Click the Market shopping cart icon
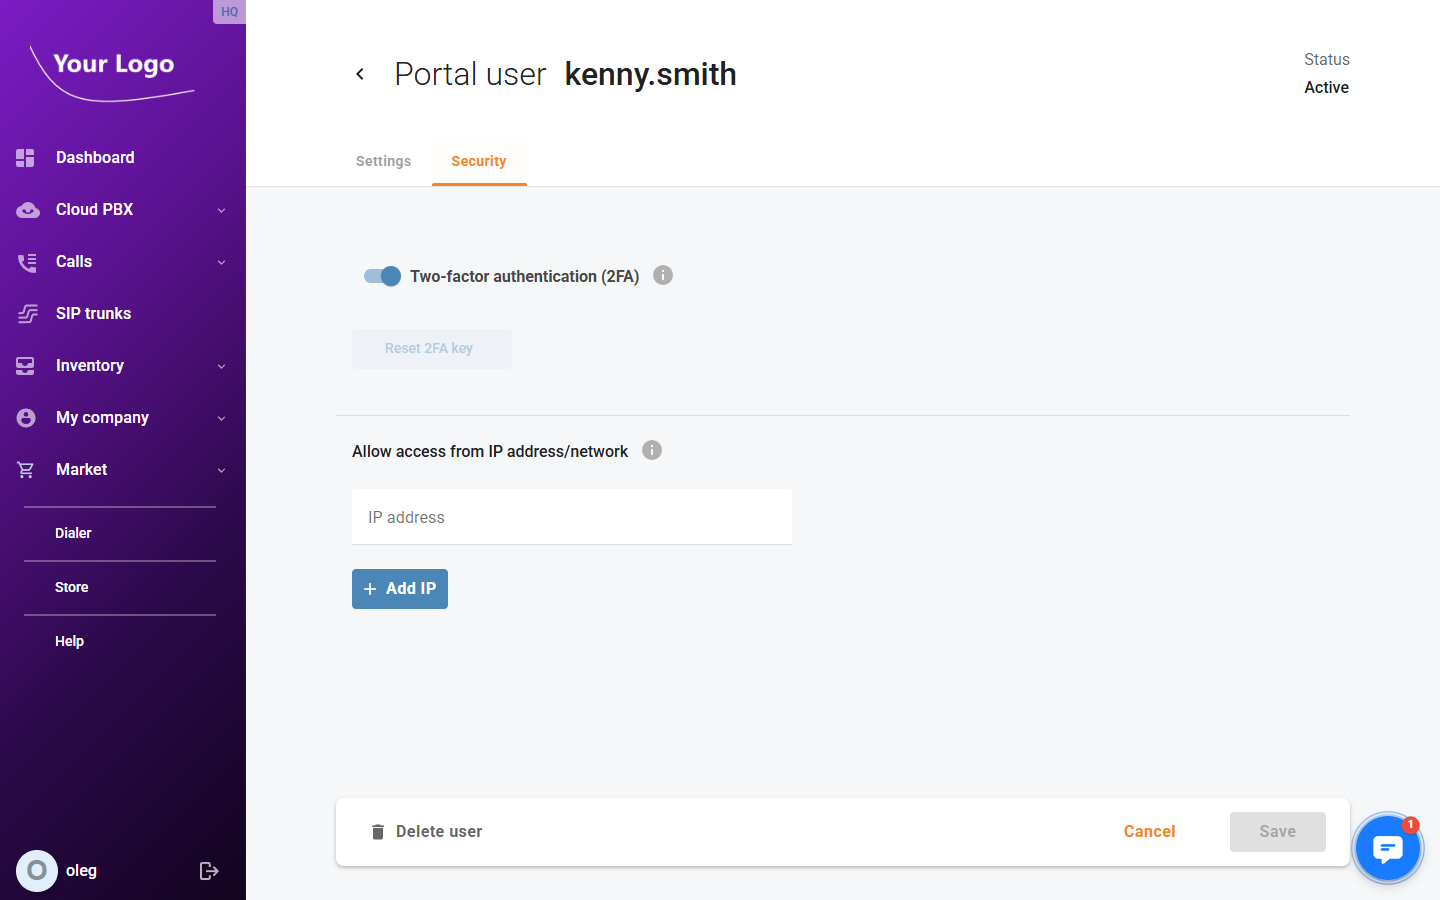The width and height of the screenshot is (1440, 900). pos(26,469)
